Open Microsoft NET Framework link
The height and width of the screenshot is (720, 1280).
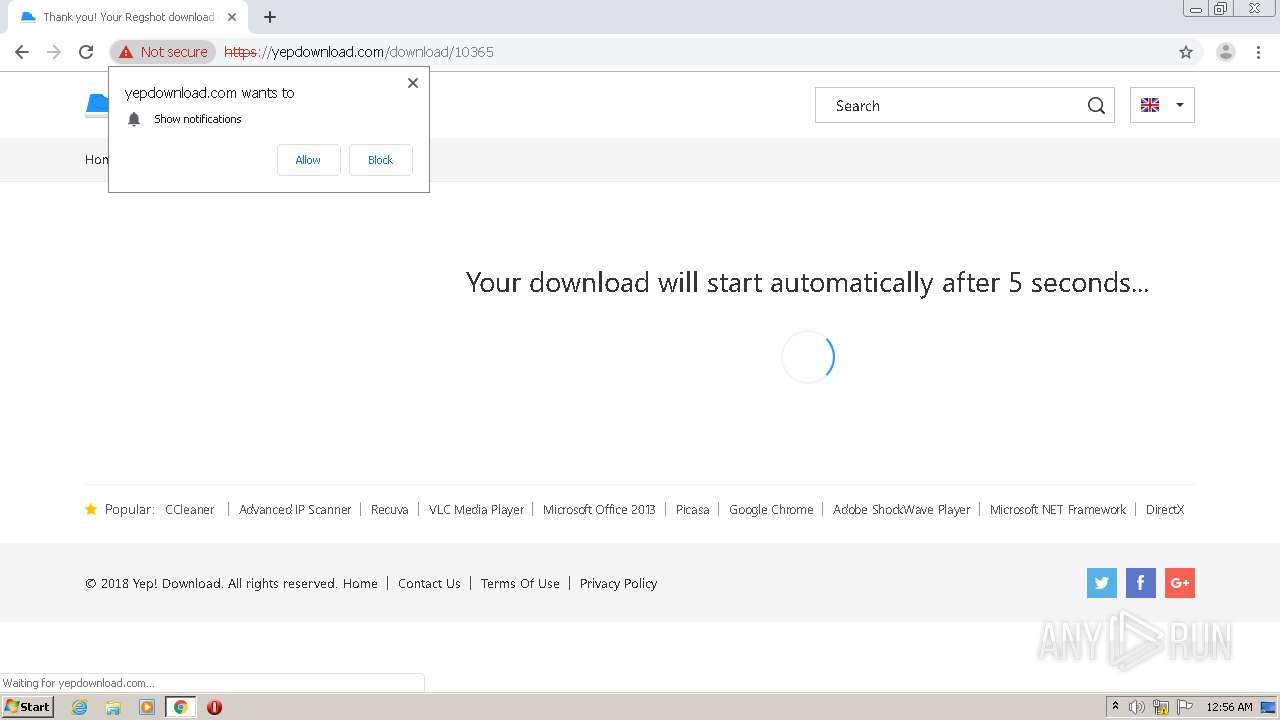pyautogui.click(x=1058, y=509)
